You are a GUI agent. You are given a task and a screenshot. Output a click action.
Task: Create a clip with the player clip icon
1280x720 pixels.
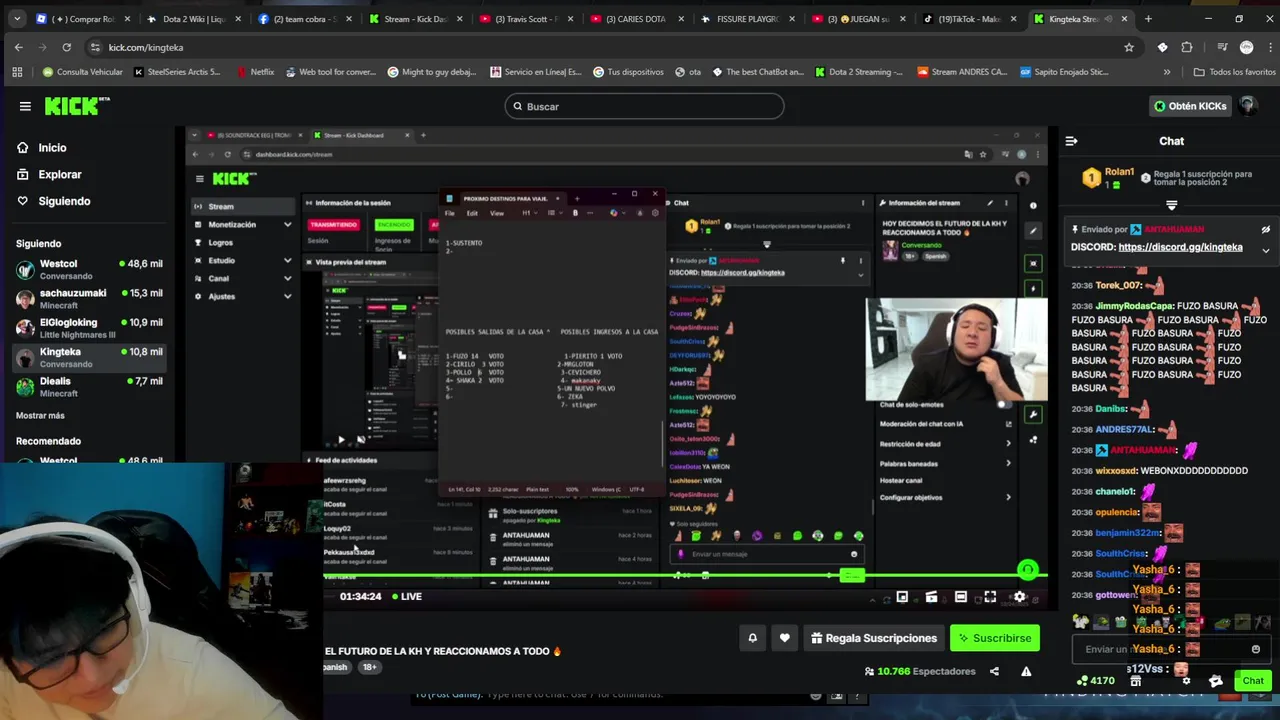pyautogui.click(x=931, y=597)
